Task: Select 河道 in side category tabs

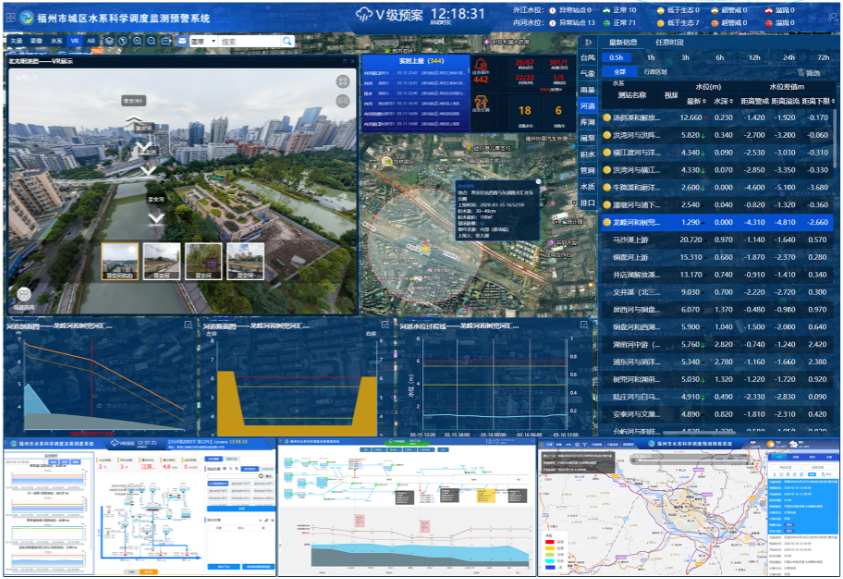Action: 587,105
